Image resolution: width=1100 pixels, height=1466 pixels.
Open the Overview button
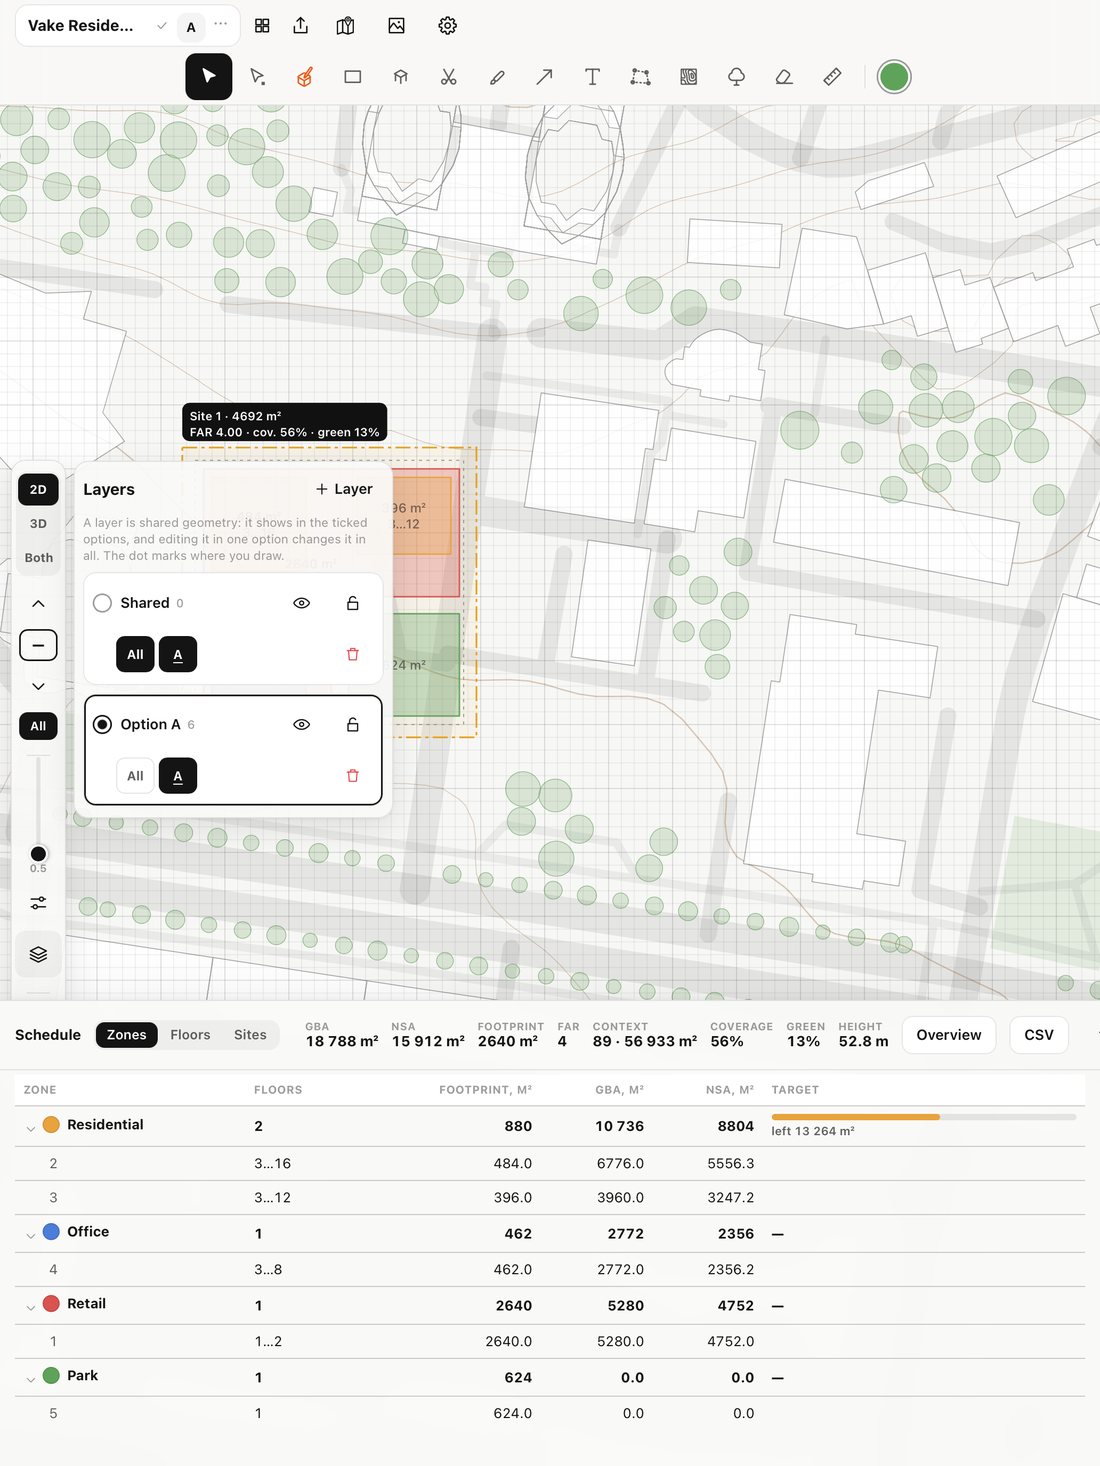point(949,1035)
